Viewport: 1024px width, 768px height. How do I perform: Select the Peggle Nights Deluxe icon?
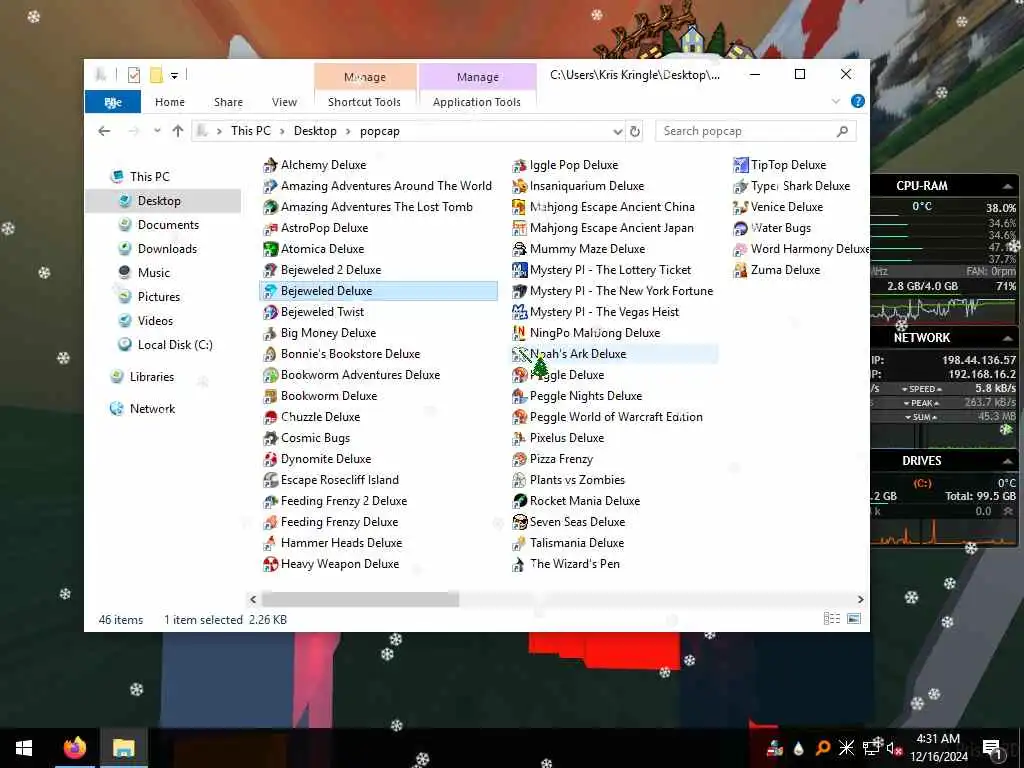tap(519, 396)
